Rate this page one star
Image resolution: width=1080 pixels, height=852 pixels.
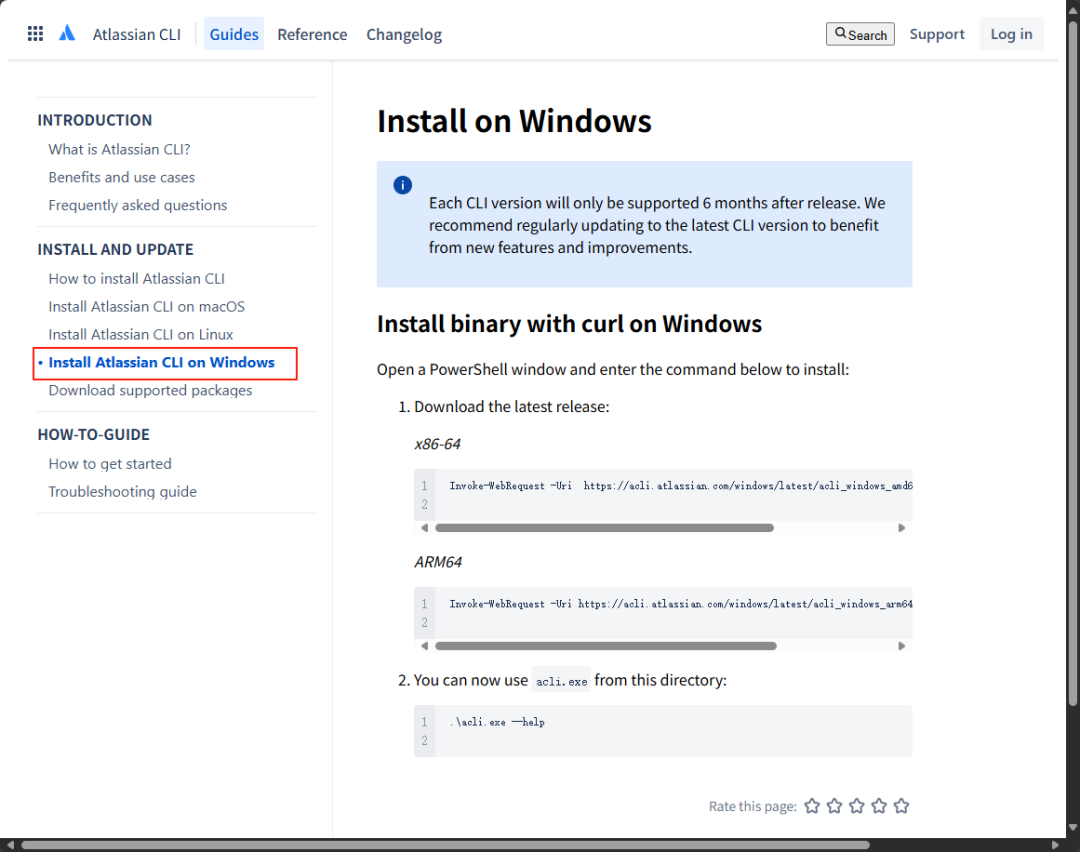[x=812, y=806]
